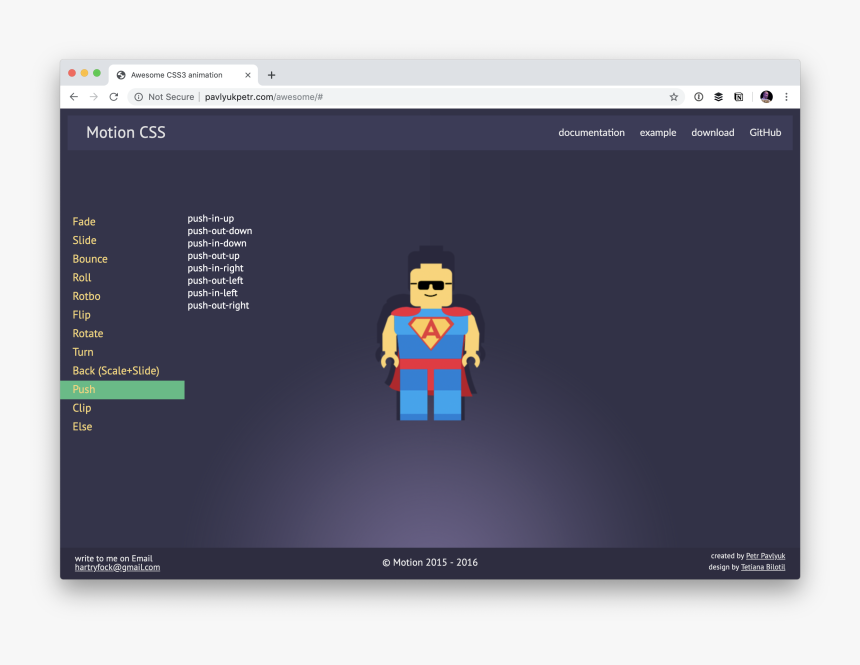The height and width of the screenshot is (665, 860).
Task: Open the Petr Pavlyuk creator link
Action: (x=766, y=556)
